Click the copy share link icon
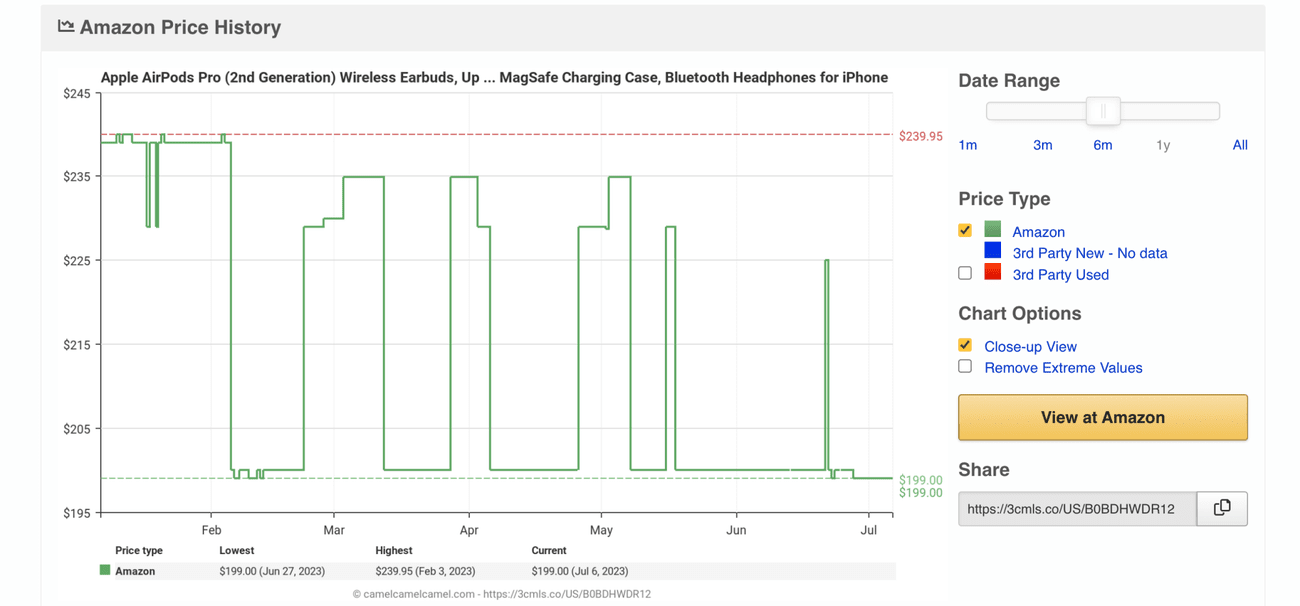 pos(1221,508)
